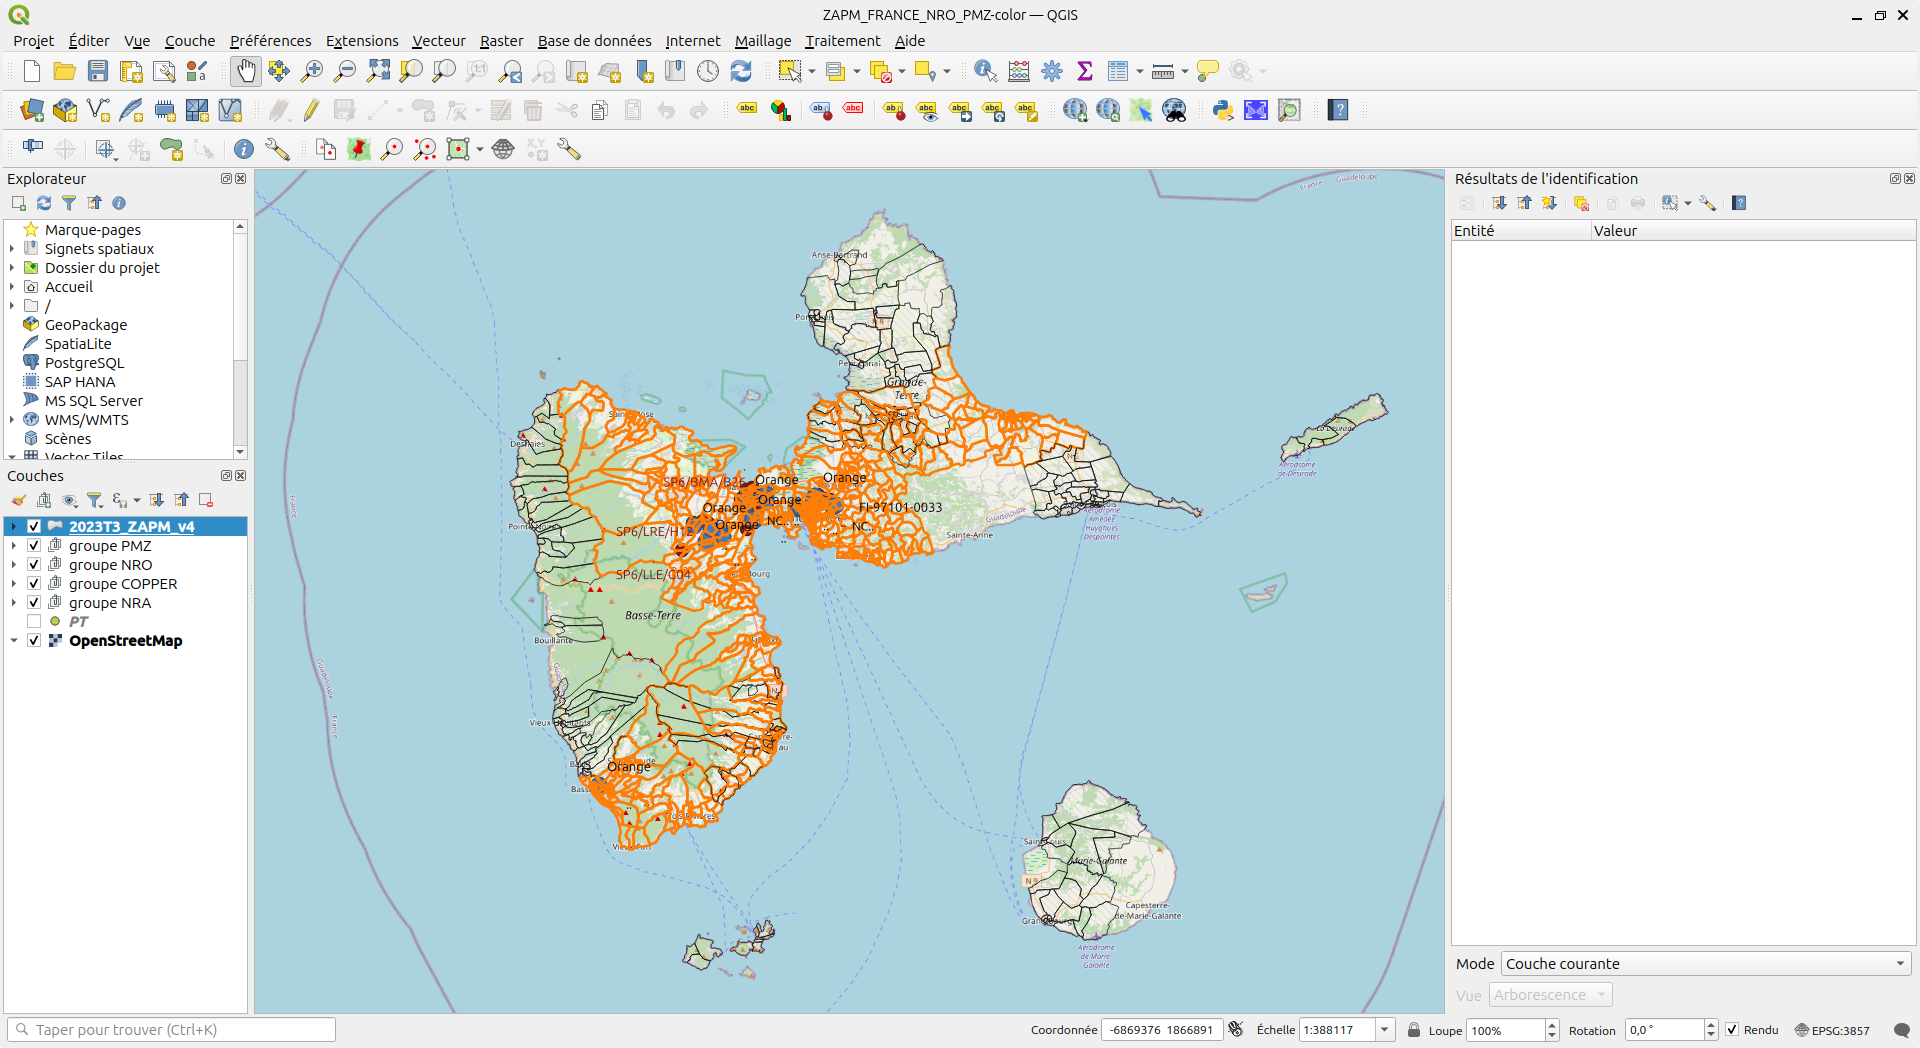This screenshot has height=1048, width=1920.
Task: Click the Taper pour trouver search field
Action: pyautogui.click(x=172, y=1030)
